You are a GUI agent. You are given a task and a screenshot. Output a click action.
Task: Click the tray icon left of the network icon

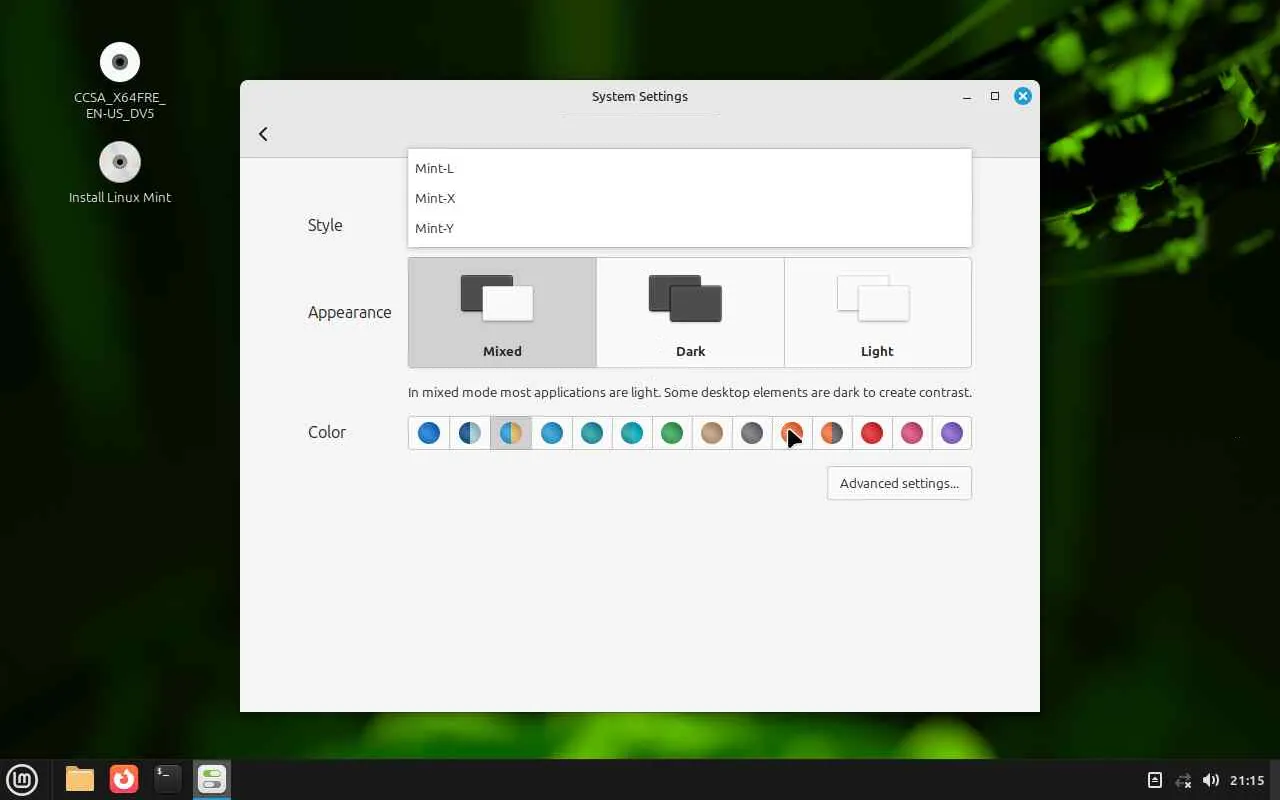click(x=1155, y=780)
